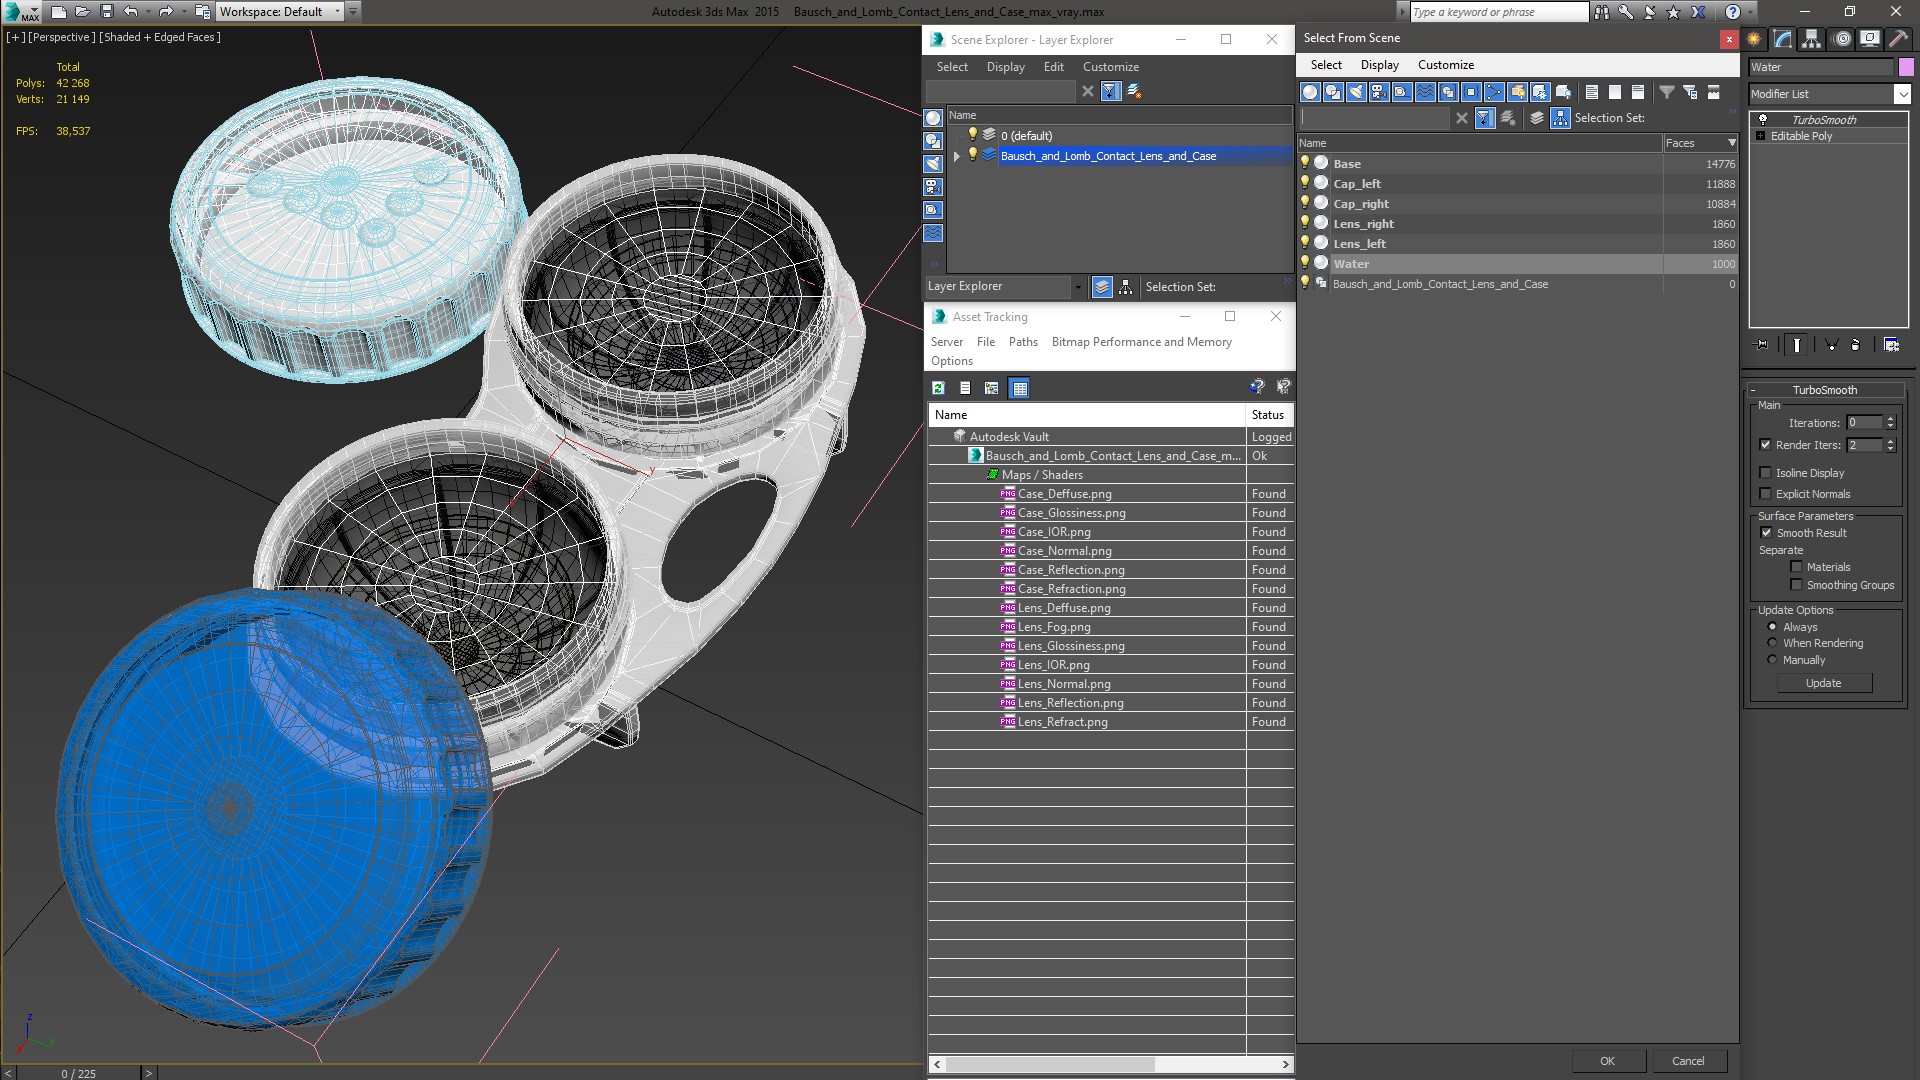The image size is (1920, 1080).
Task: Click Sort by Layer icon in Select From Scene
Action: coord(1537,118)
